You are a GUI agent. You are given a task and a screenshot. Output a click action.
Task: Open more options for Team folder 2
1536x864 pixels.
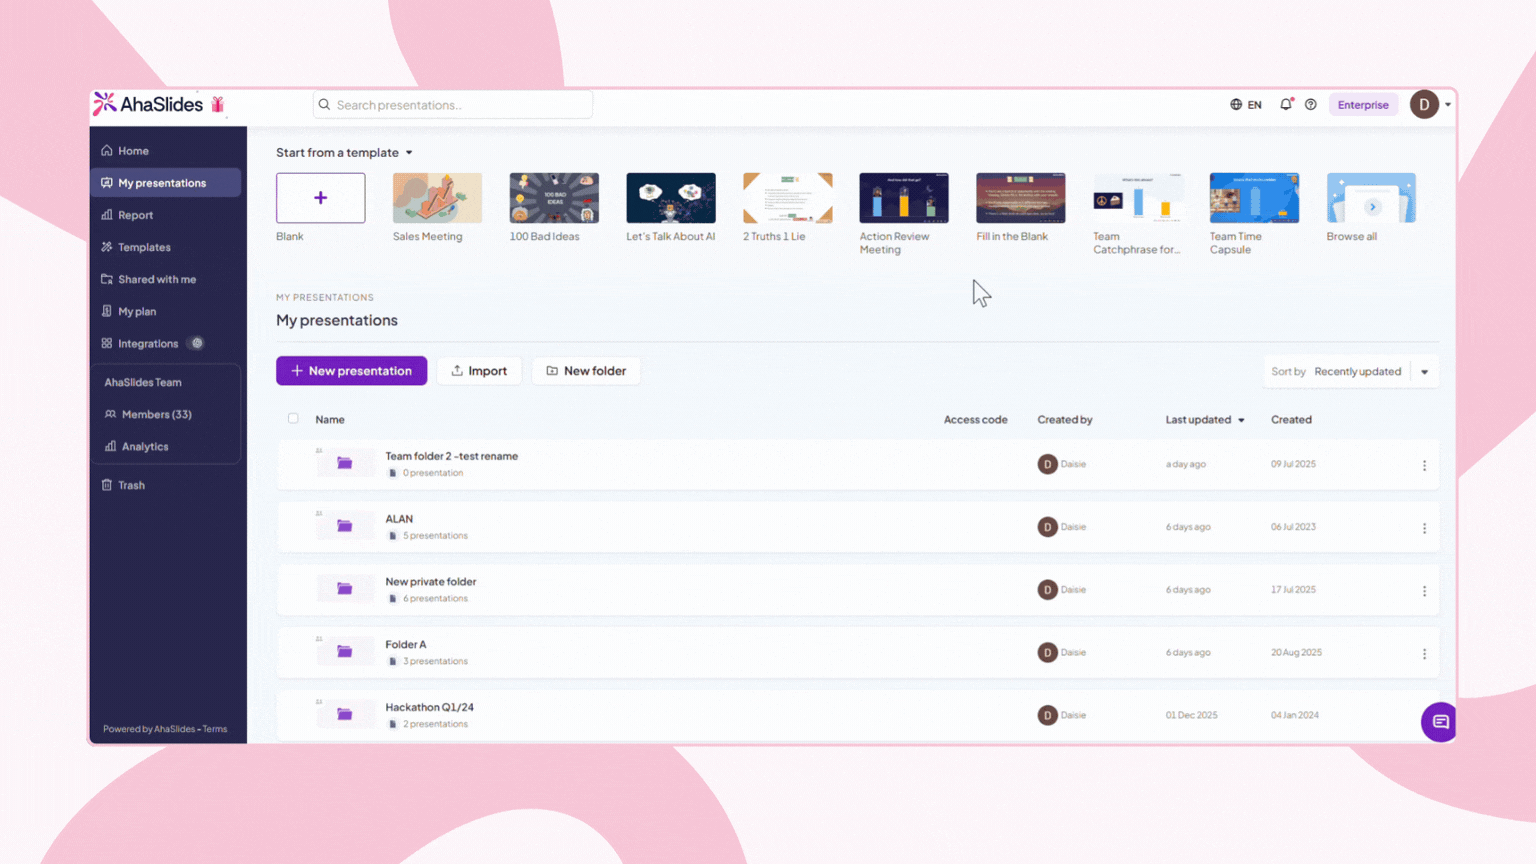(1424, 465)
